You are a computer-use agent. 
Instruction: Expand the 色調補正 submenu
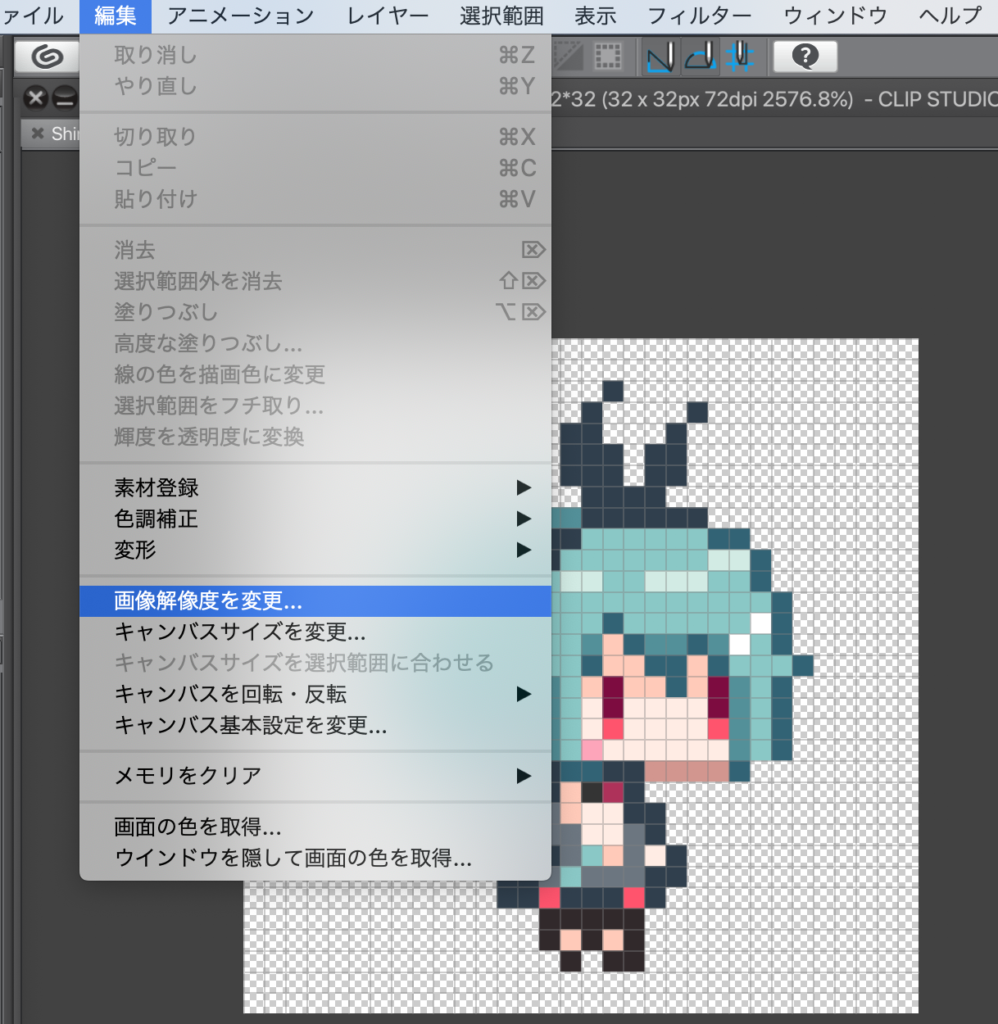click(315, 519)
